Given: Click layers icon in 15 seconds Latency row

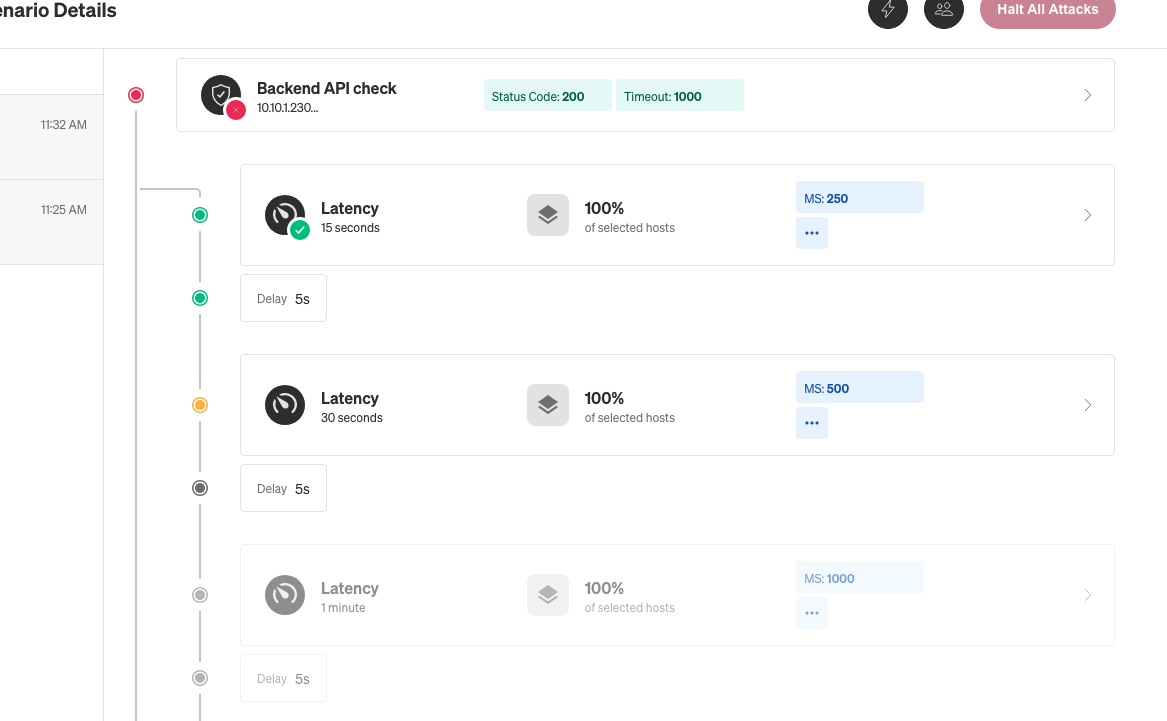Looking at the screenshot, I should [x=547, y=215].
